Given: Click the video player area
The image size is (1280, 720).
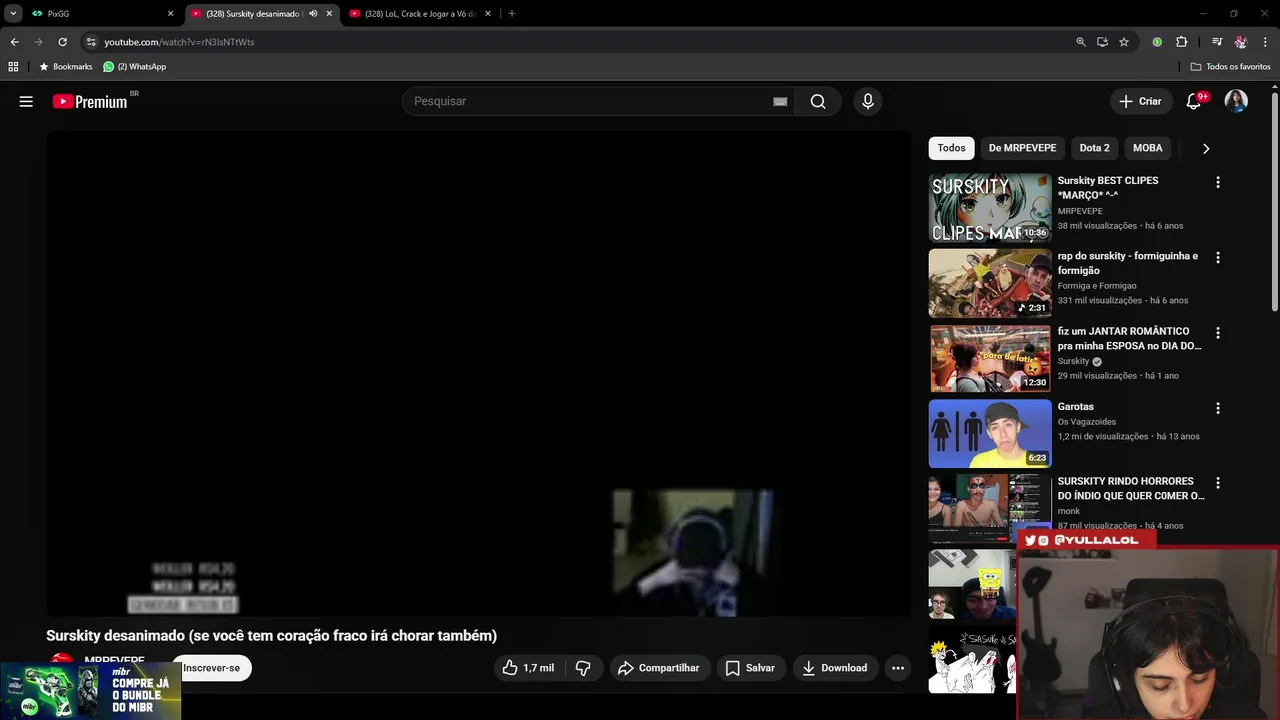Looking at the screenshot, I should [x=478, y=373].
